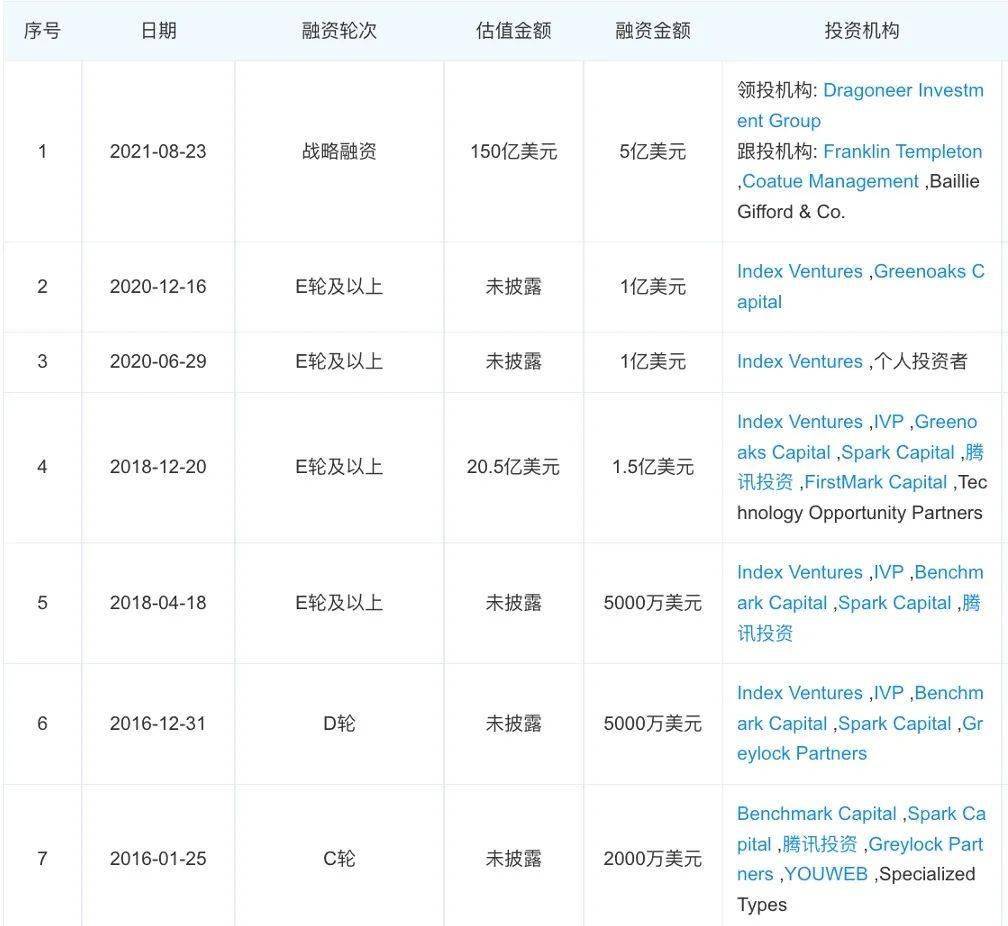Open Index Ventures in the 2020-06-29 row
1008x926 pixels.
(x=800, y=361)
